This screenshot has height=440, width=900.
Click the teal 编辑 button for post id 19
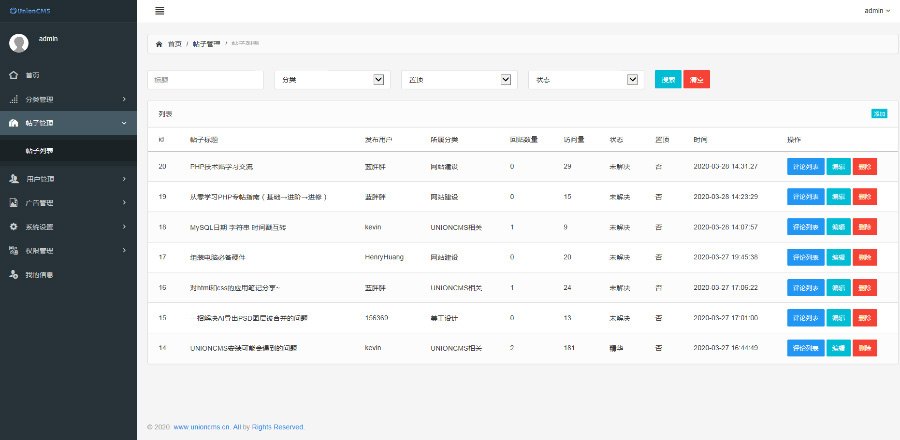pos(839,197)
